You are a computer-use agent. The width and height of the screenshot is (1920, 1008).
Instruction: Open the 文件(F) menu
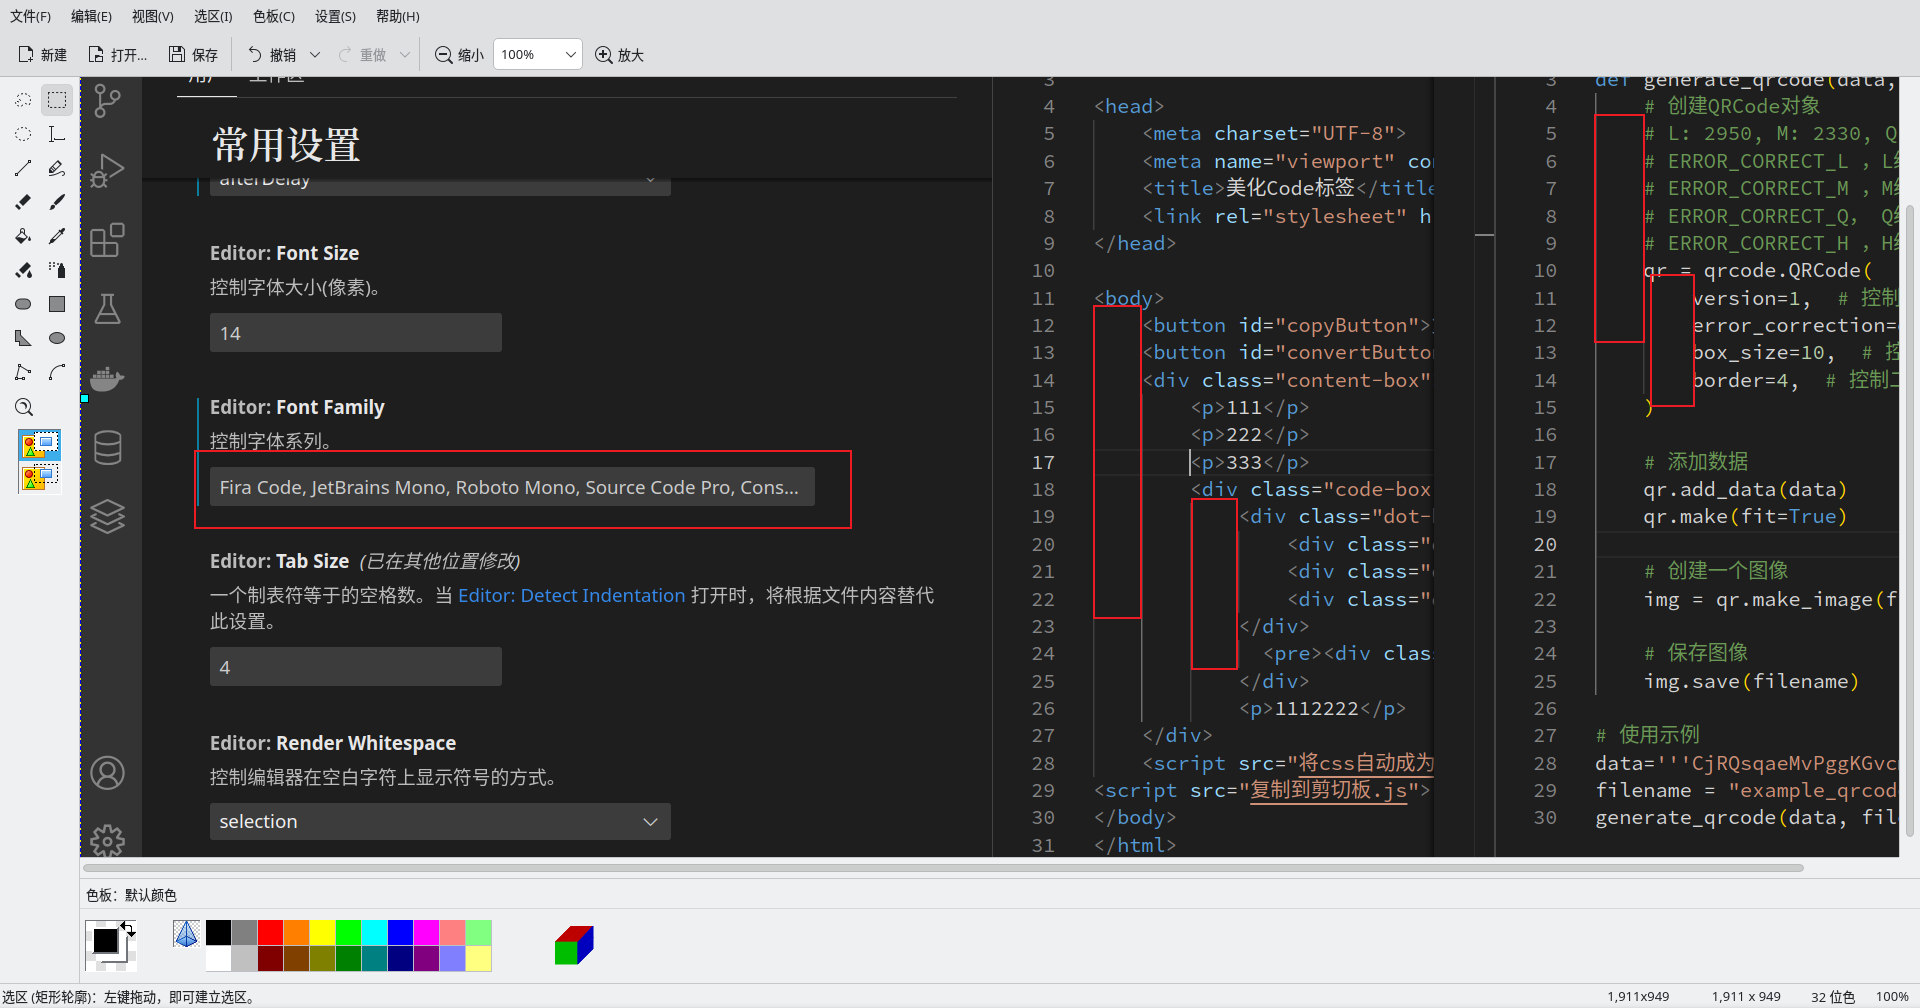pos(31,16)
